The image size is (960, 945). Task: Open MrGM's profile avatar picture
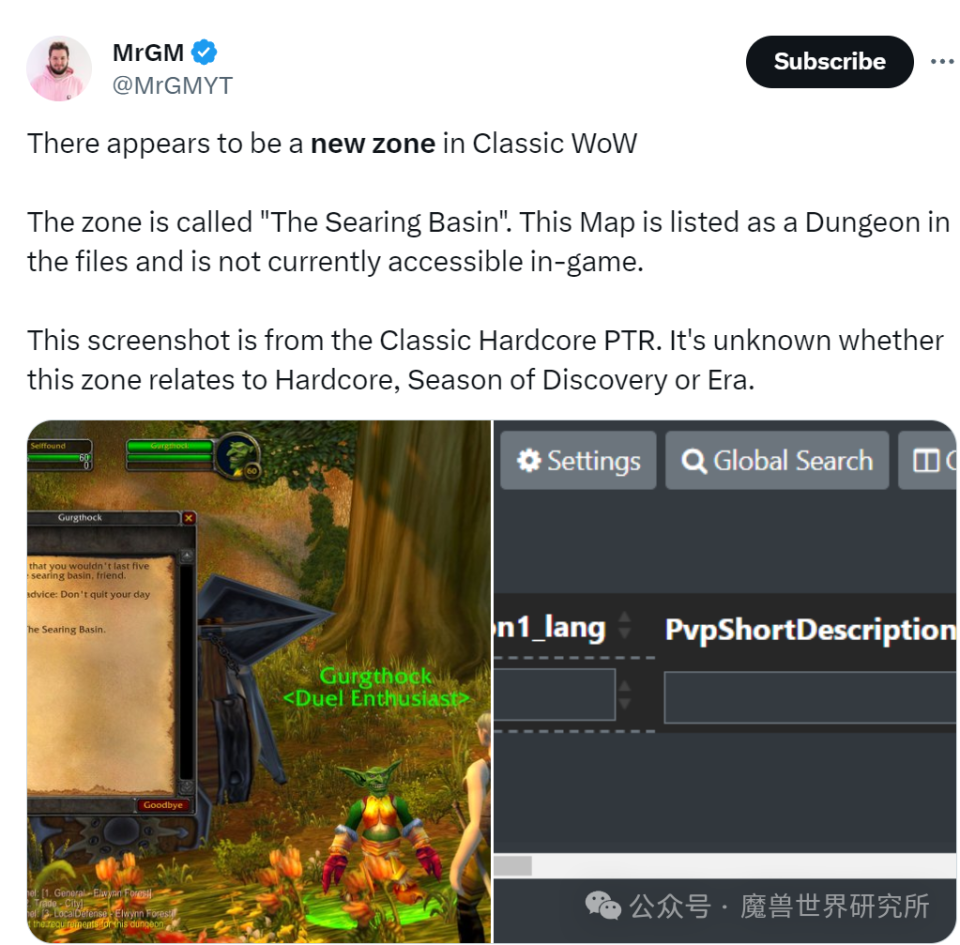[59, 68]
